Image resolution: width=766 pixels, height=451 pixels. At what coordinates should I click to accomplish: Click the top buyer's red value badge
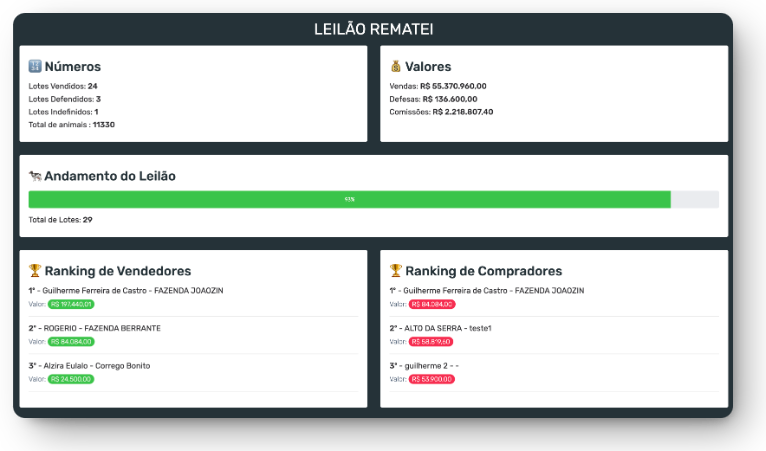coord(431,304)
